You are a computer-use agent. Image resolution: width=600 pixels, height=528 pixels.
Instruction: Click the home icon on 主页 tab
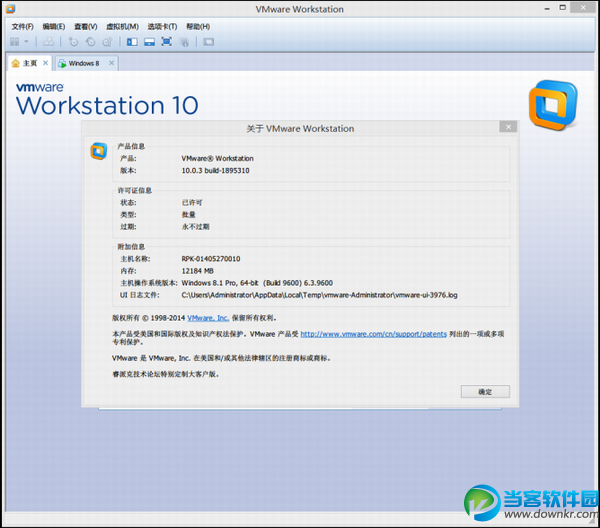point(16,63)
